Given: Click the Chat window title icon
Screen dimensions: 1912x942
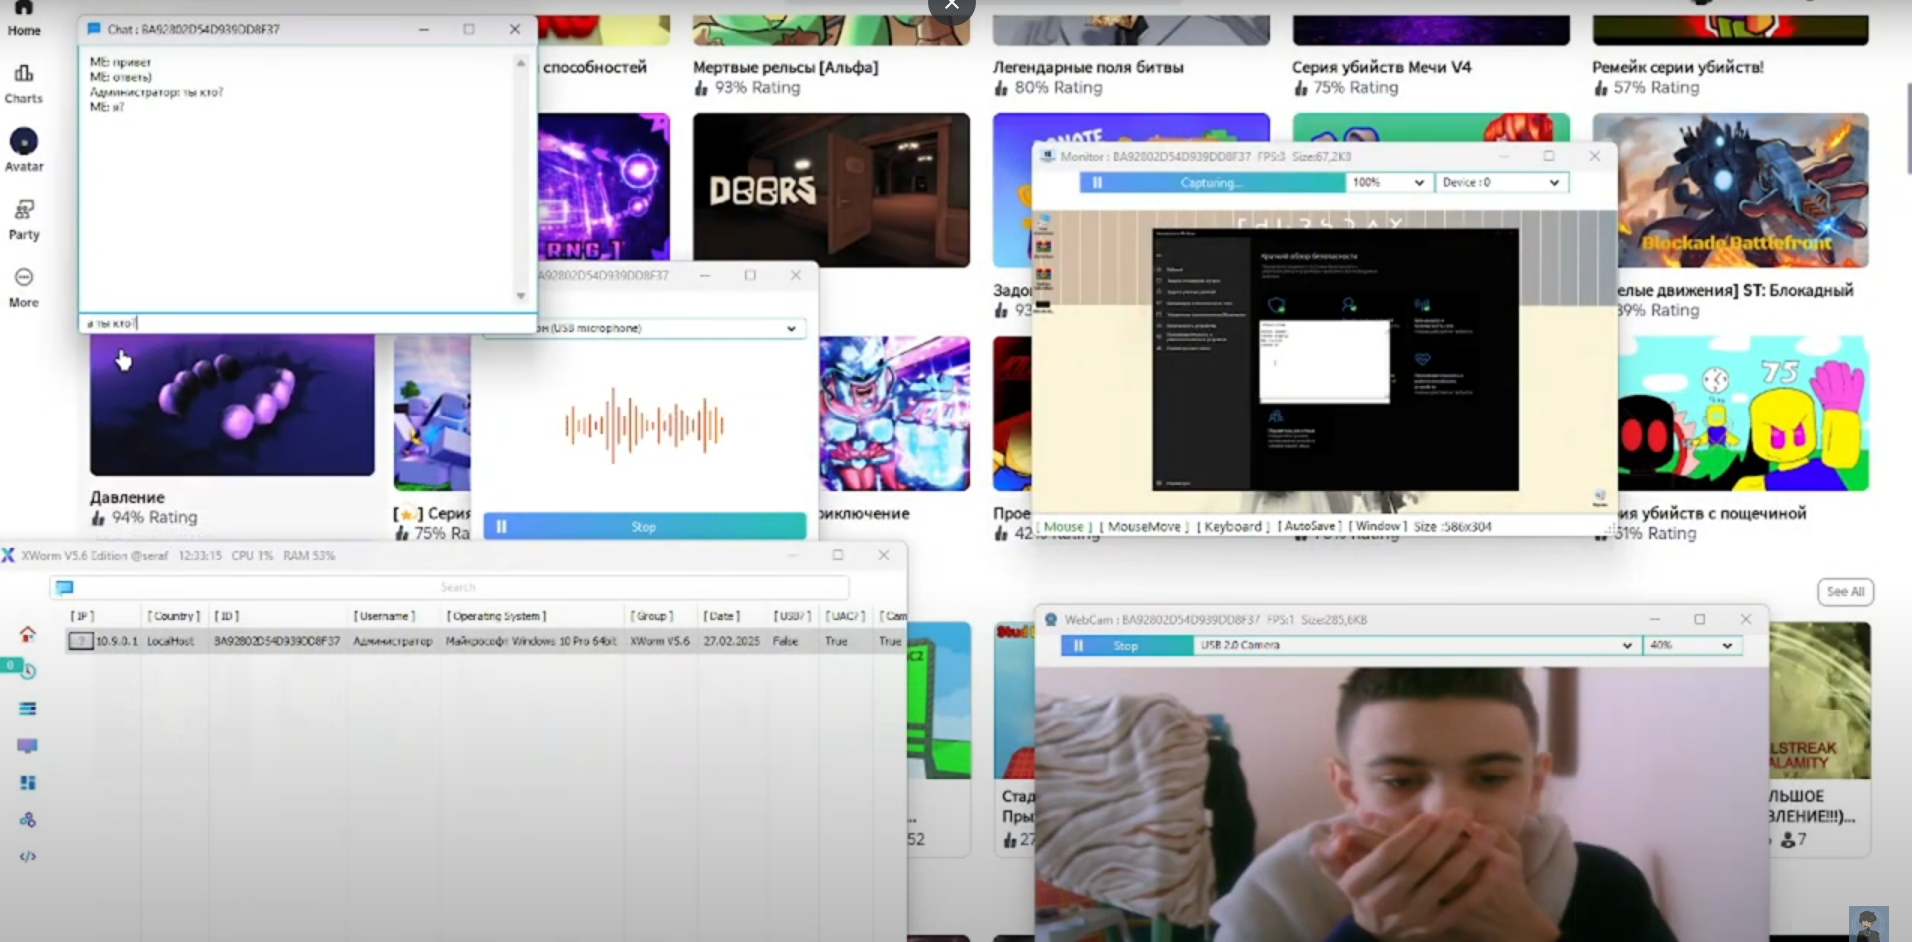Looking at the screenshot, I should pyautogui.click(x=94, y=29).
